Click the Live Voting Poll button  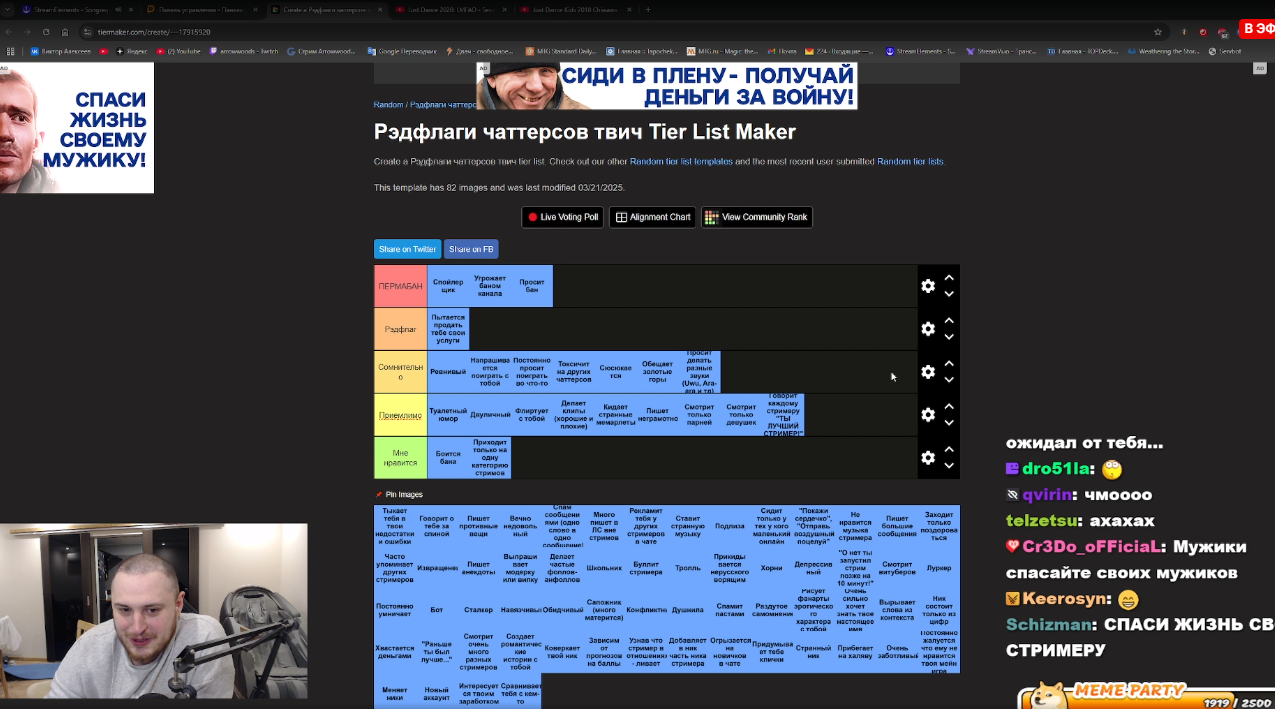[x=563, y=217]
